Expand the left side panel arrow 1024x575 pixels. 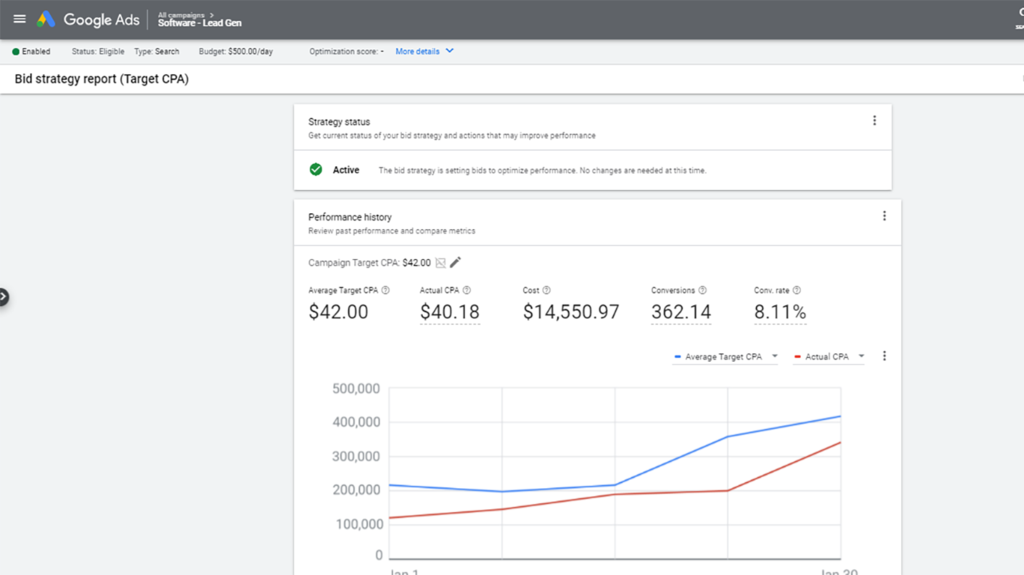coord(3,296)
